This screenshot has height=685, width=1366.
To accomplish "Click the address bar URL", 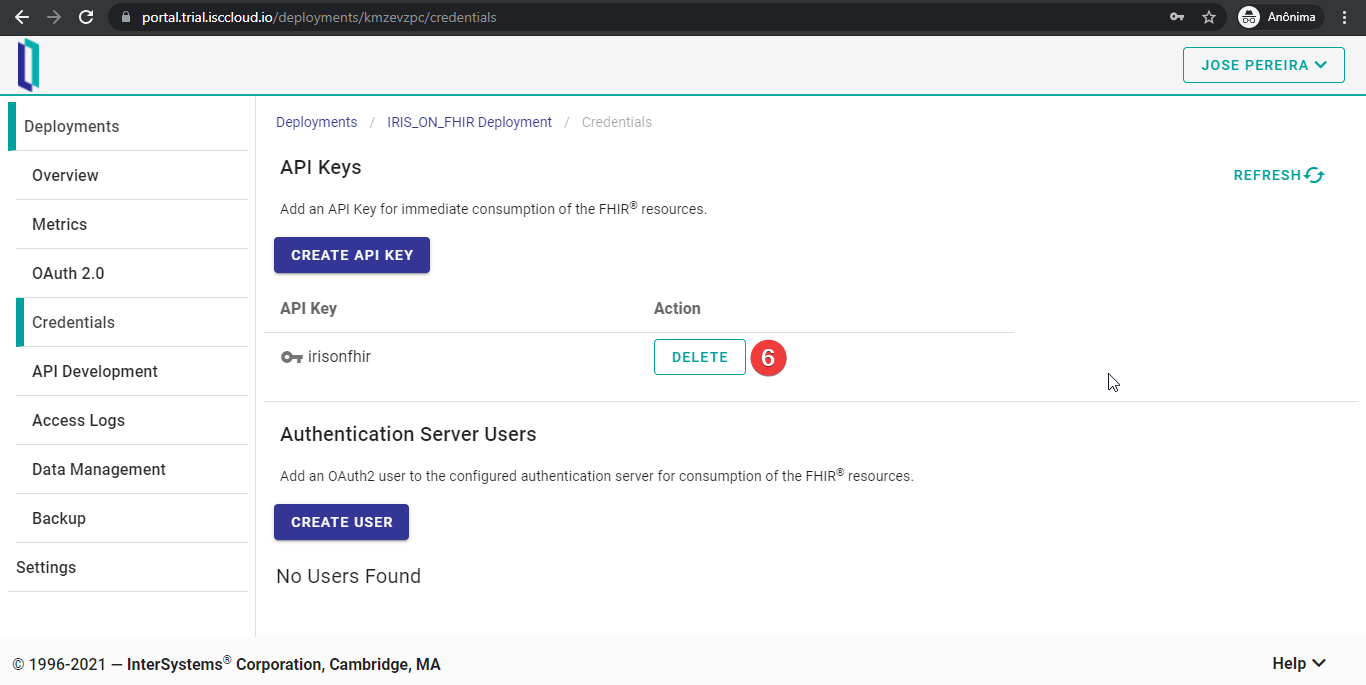I will click(x=319, y=17).
